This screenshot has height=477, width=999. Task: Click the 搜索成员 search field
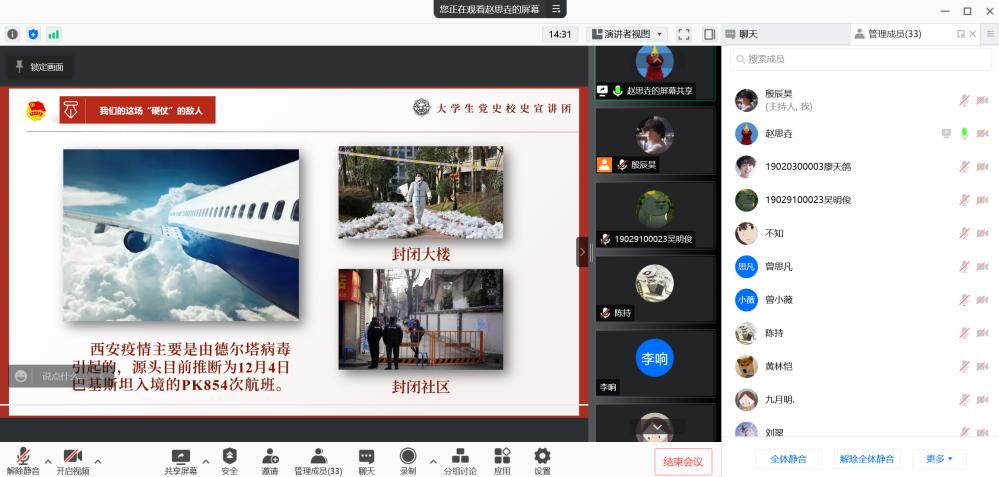pos(860,60)
